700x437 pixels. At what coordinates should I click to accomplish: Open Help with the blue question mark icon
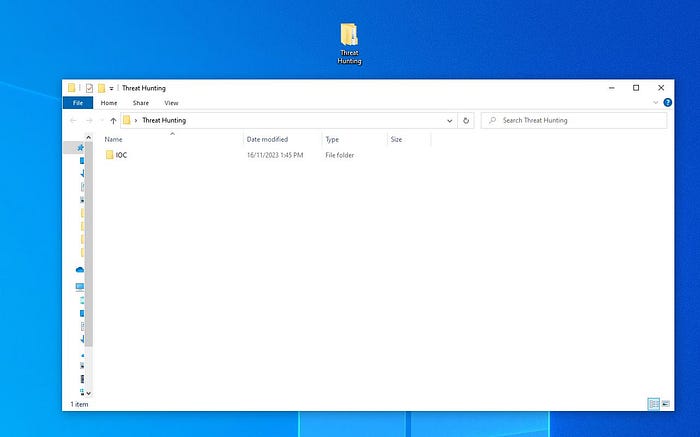pyautogui.click(x=667, y=103)
